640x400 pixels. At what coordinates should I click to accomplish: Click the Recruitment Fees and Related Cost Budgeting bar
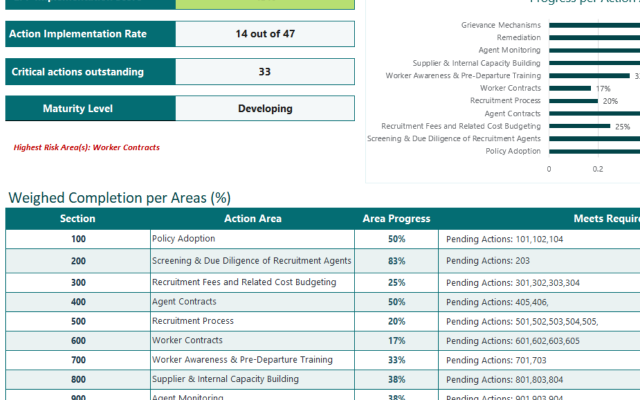click(x=580, y=126)
